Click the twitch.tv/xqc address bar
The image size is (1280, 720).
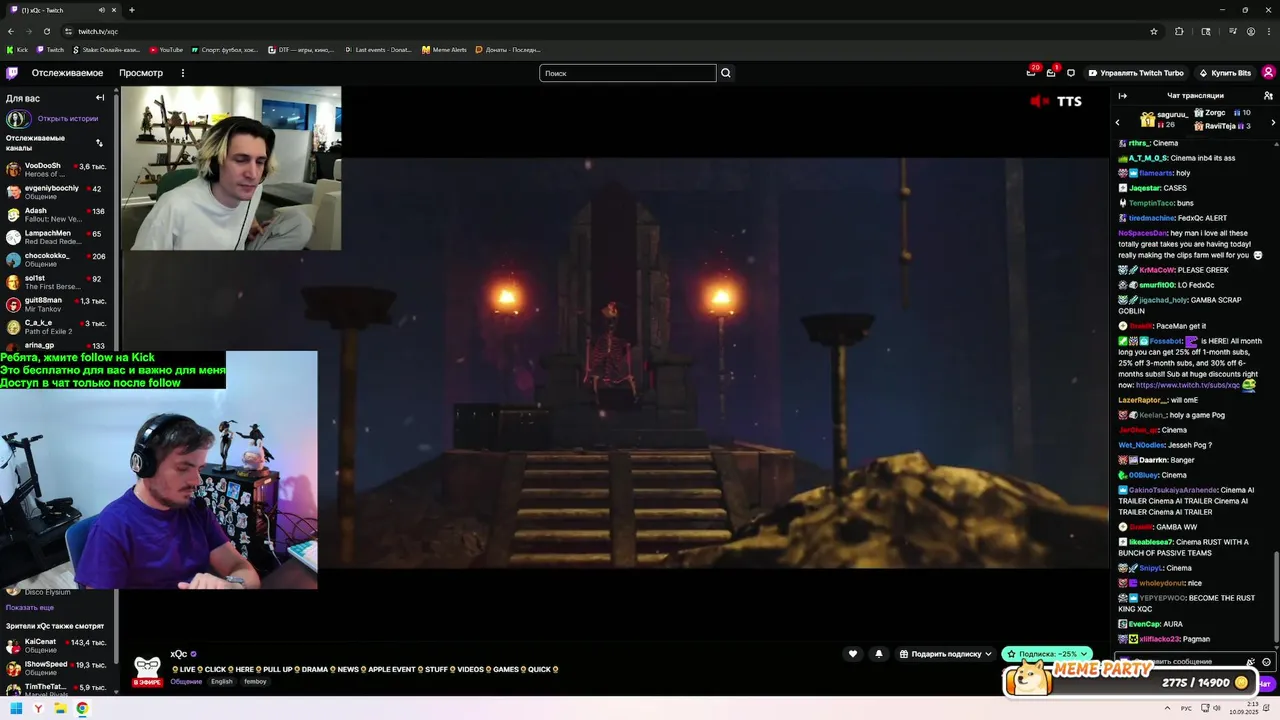tap(600, 31)
